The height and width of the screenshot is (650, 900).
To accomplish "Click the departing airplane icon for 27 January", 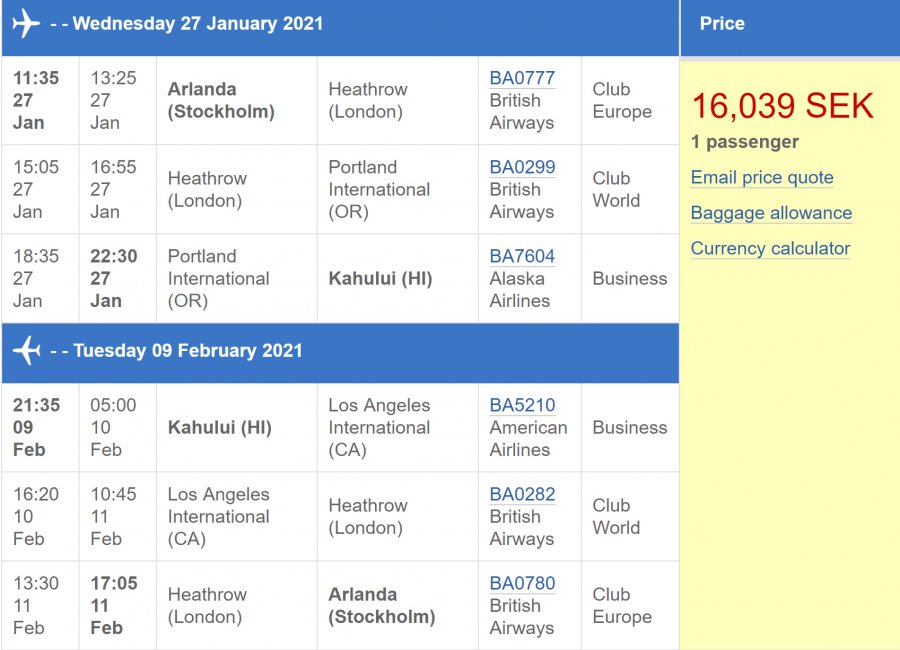I will [x=27, y=24].
